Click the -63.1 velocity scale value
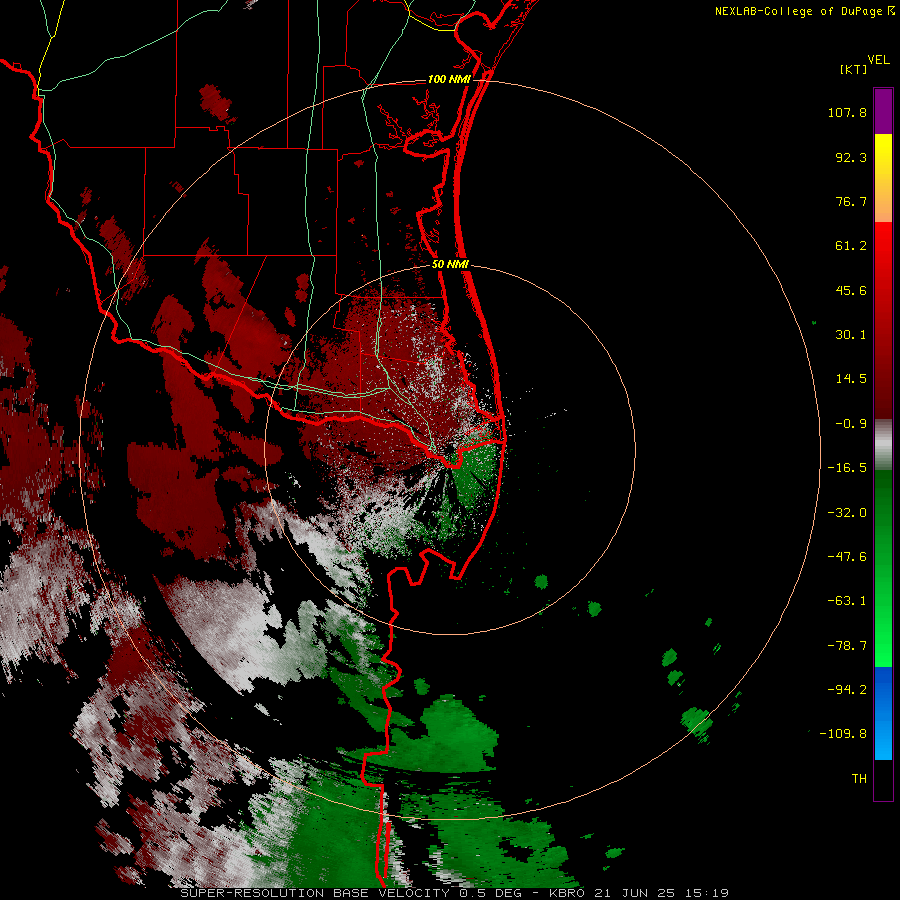Image resolution: width=900 pixels, height=900 pixels. click(847, 601)
